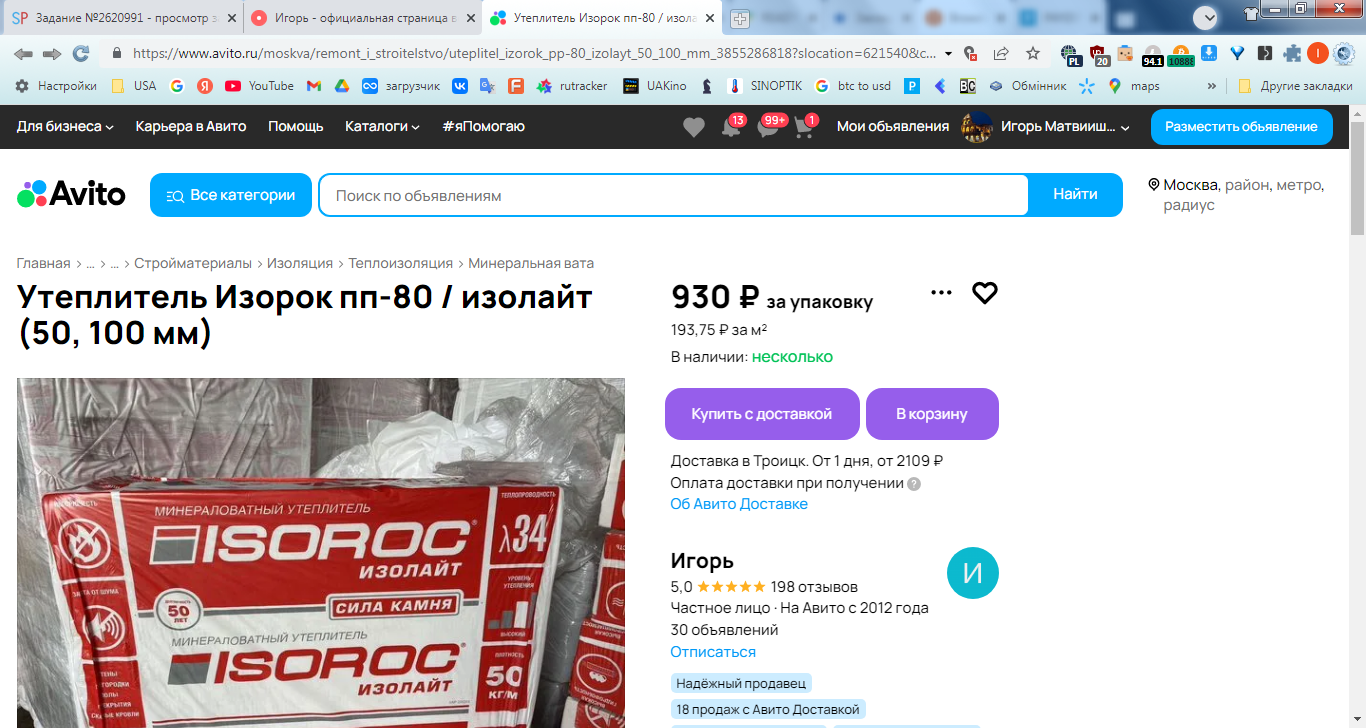Click Купить с доставкой
1366x728 pixels.
point(762,414)
